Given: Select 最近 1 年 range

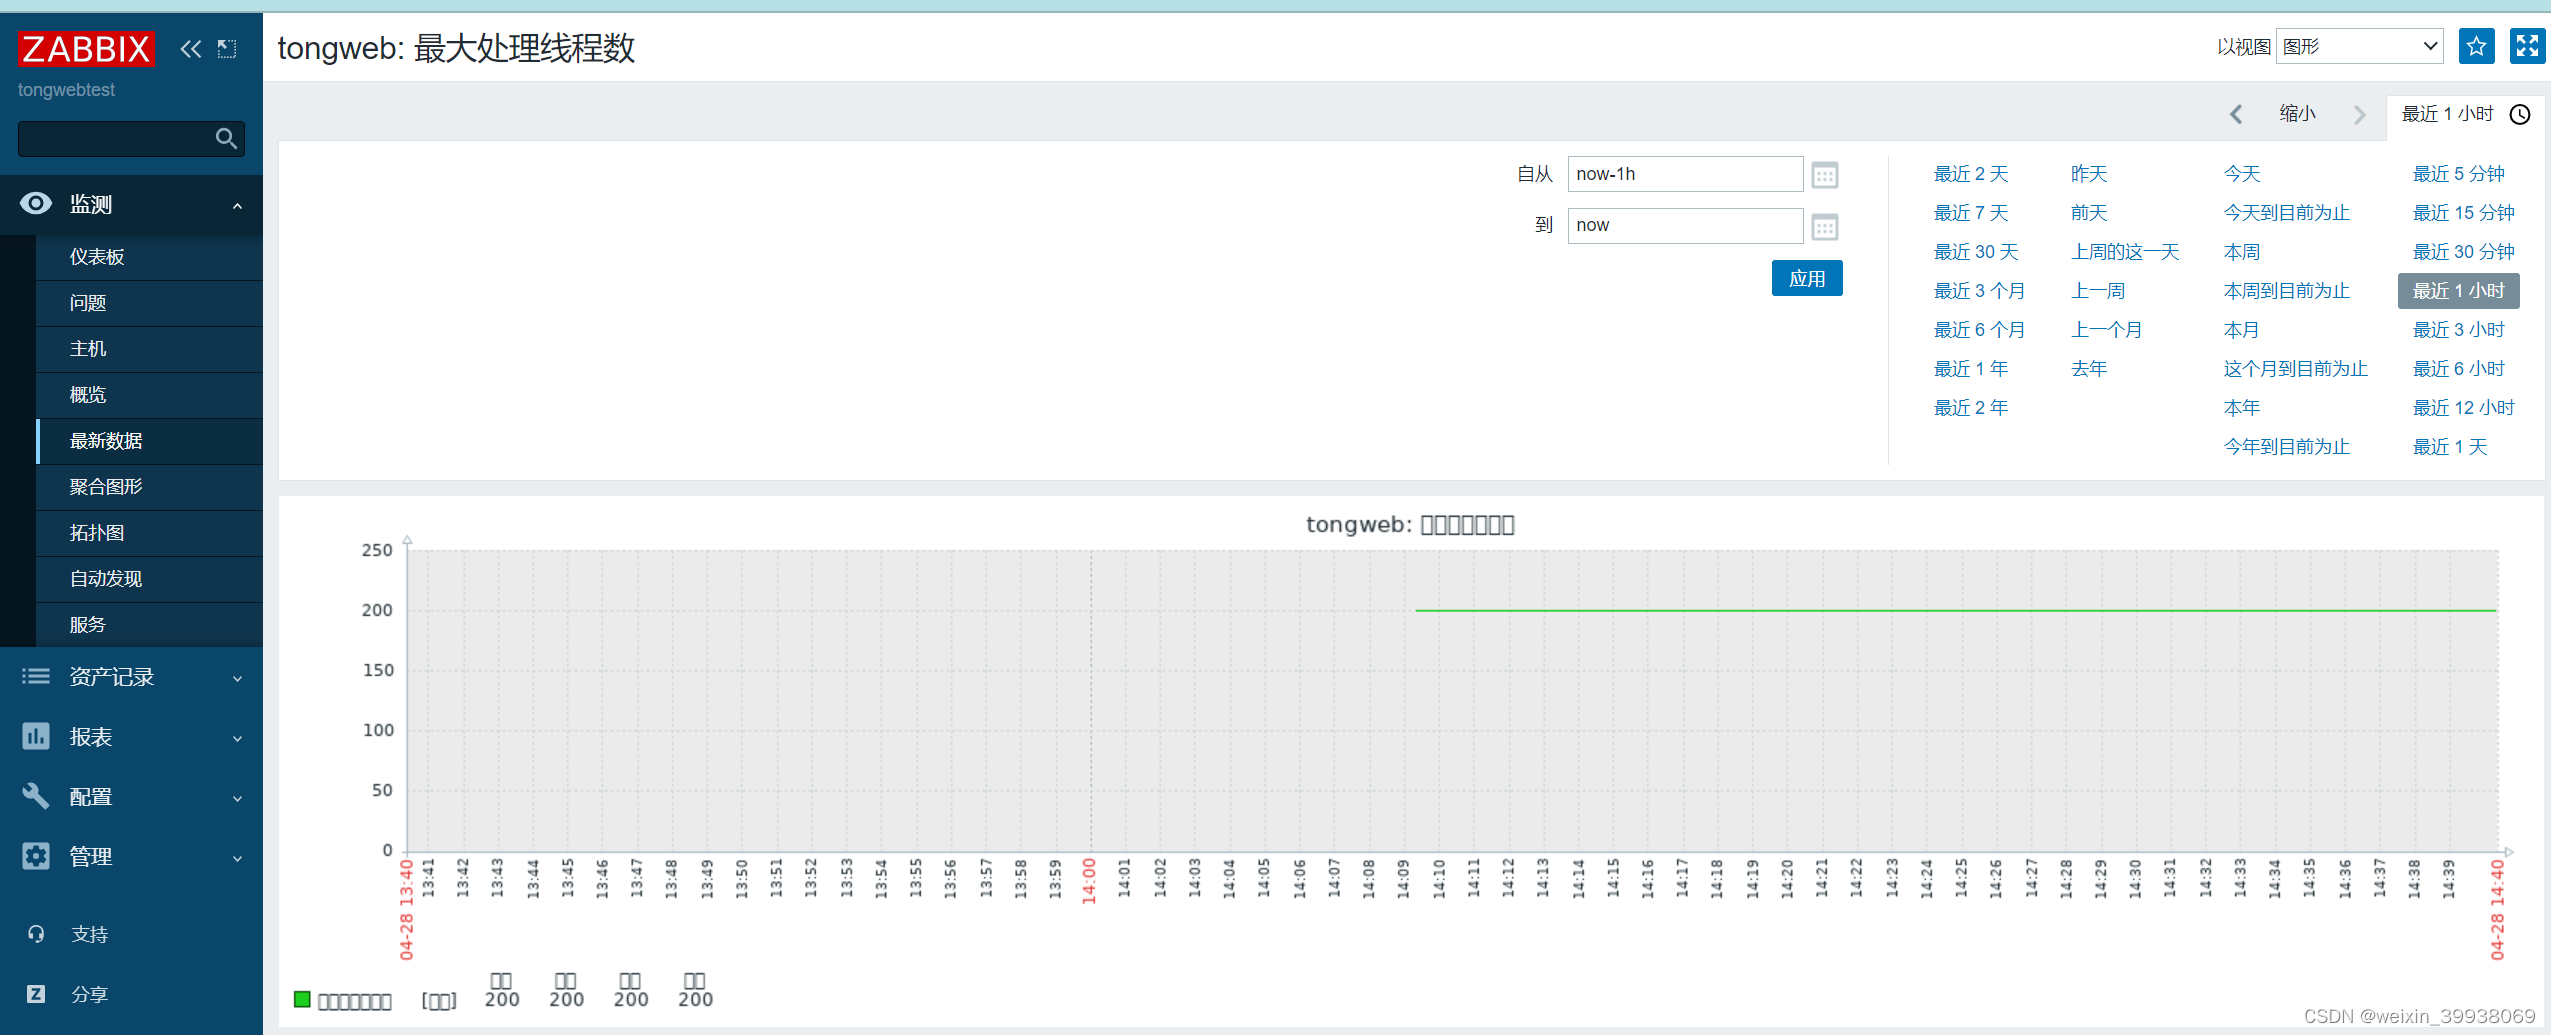Looking at the screenshot, I should point(1970,369).
